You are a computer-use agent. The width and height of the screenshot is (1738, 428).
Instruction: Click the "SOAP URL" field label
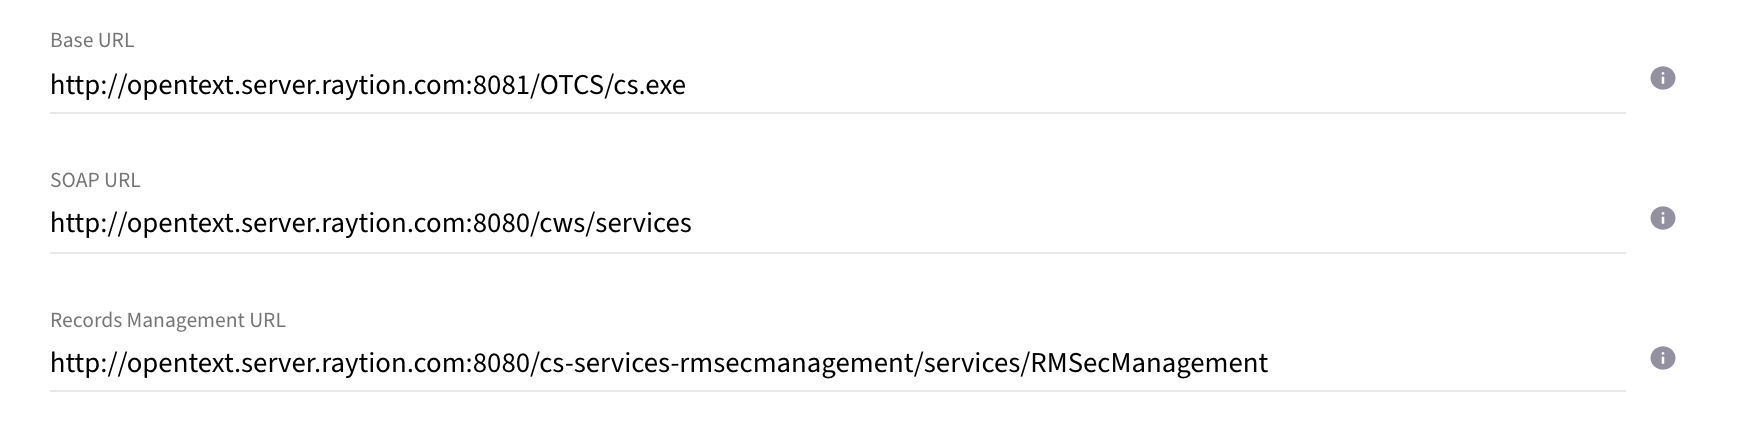(x=95, y=181)
